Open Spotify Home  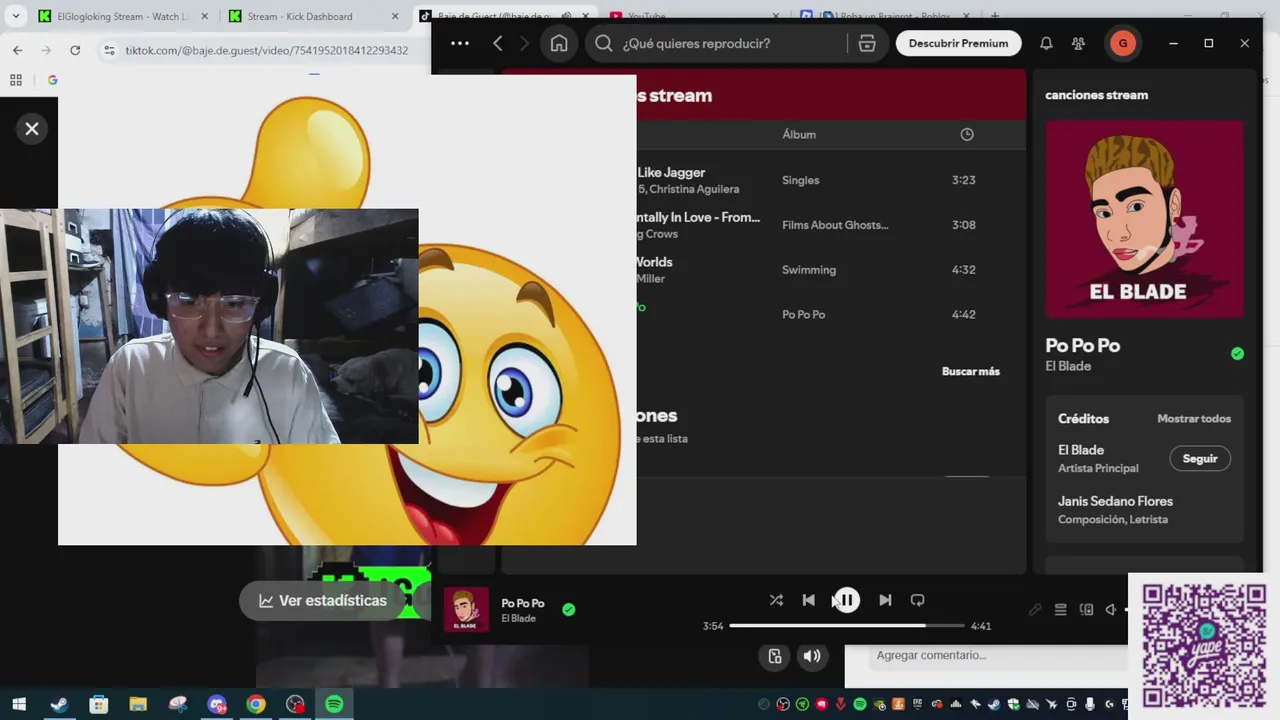pos(559,43)
